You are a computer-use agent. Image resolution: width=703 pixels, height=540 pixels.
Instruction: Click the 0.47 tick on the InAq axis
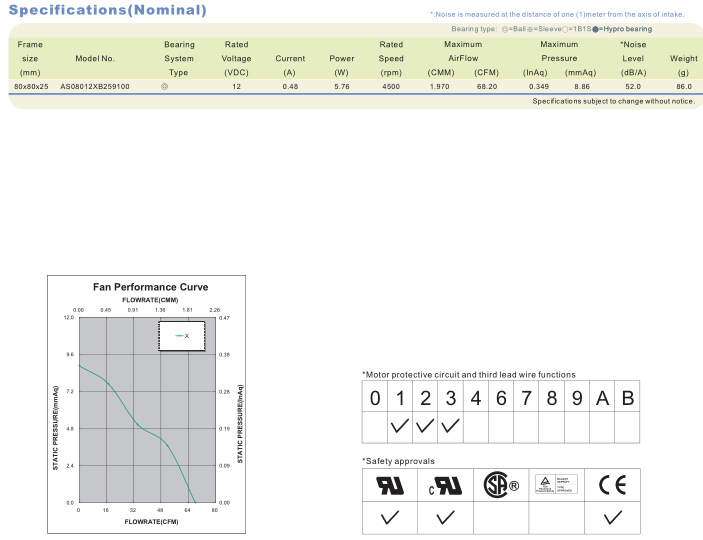tap(224, 318)
